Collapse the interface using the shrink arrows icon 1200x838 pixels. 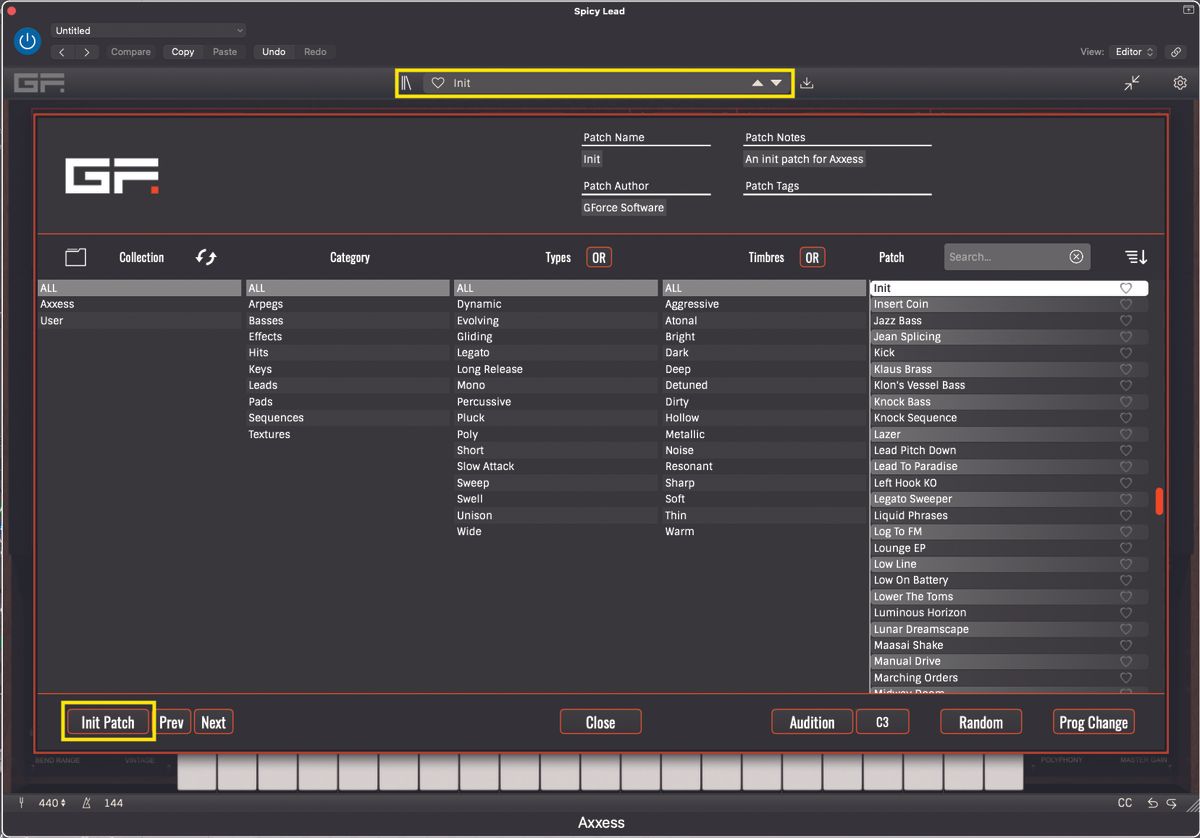1131,82
